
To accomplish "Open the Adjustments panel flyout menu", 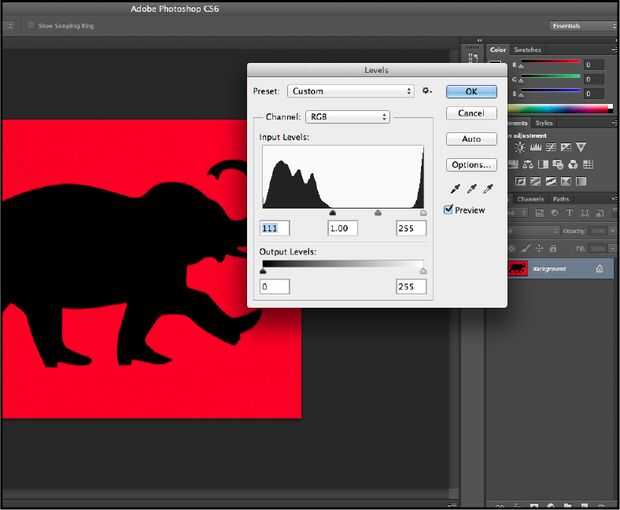I will [614, 123].
